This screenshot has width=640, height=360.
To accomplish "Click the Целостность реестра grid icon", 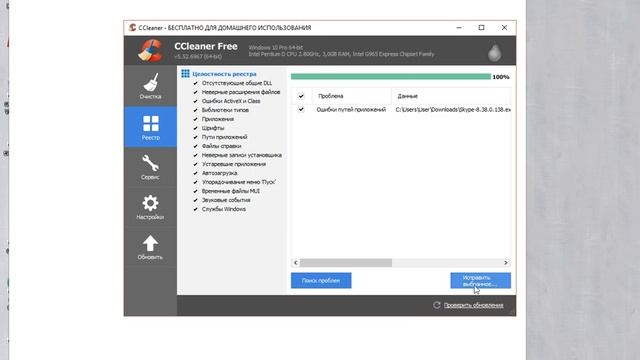I will pyautogui.click(x=185, y=73).
